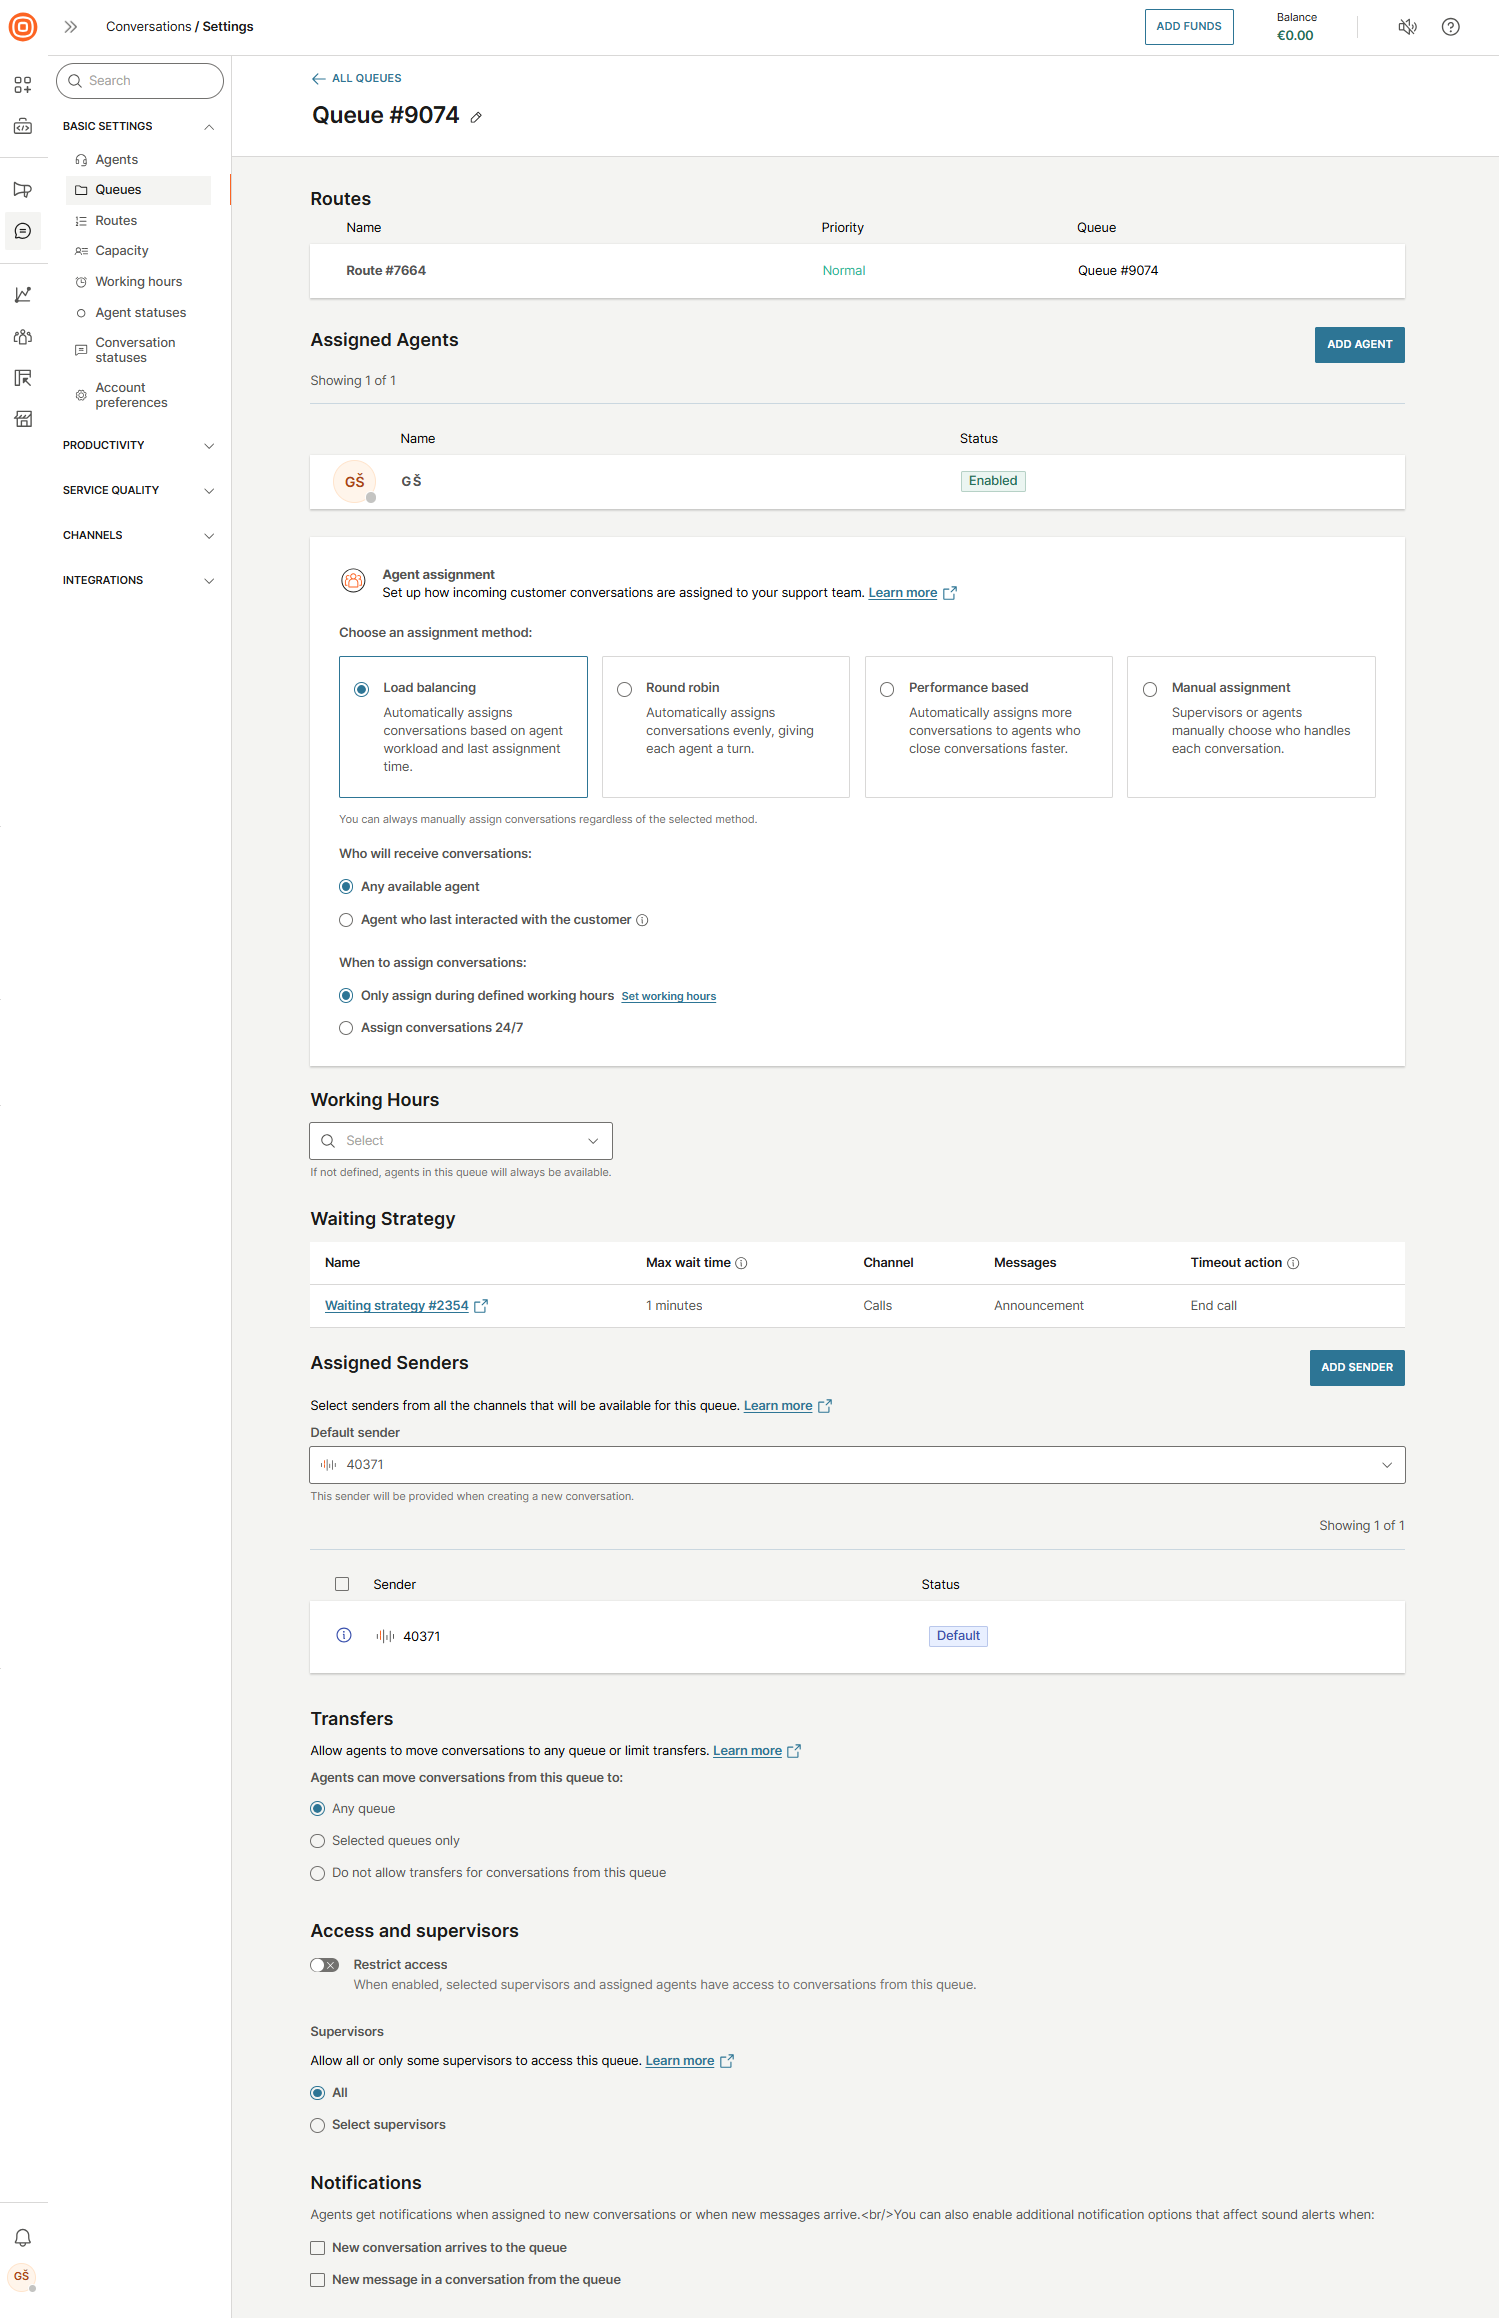Expand the SERVICE QUALITY section
Viewport: 1499px width, 2318px height.
(x=139, y=491)
